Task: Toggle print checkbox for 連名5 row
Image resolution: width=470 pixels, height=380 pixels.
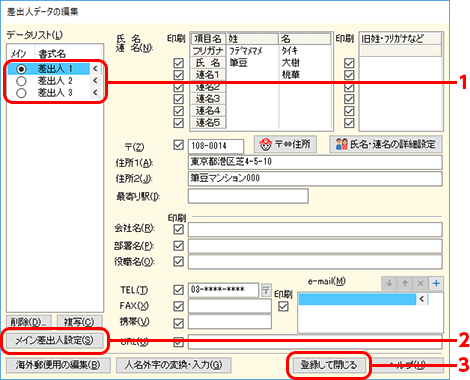Action: coord(179,123)
